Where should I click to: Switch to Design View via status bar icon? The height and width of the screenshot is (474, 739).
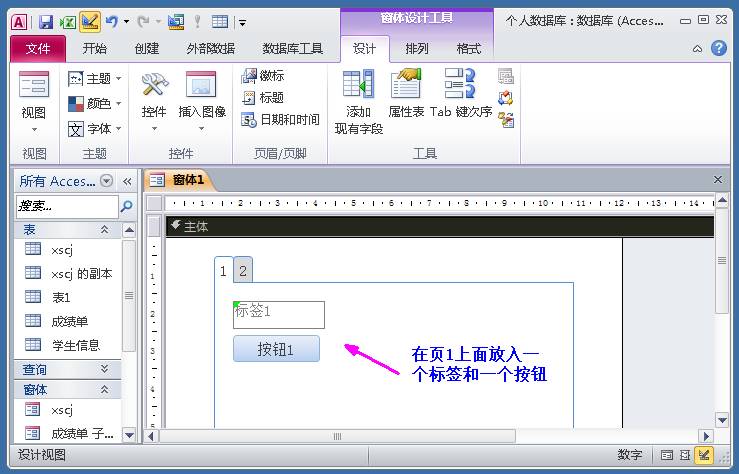click(705, 455)
